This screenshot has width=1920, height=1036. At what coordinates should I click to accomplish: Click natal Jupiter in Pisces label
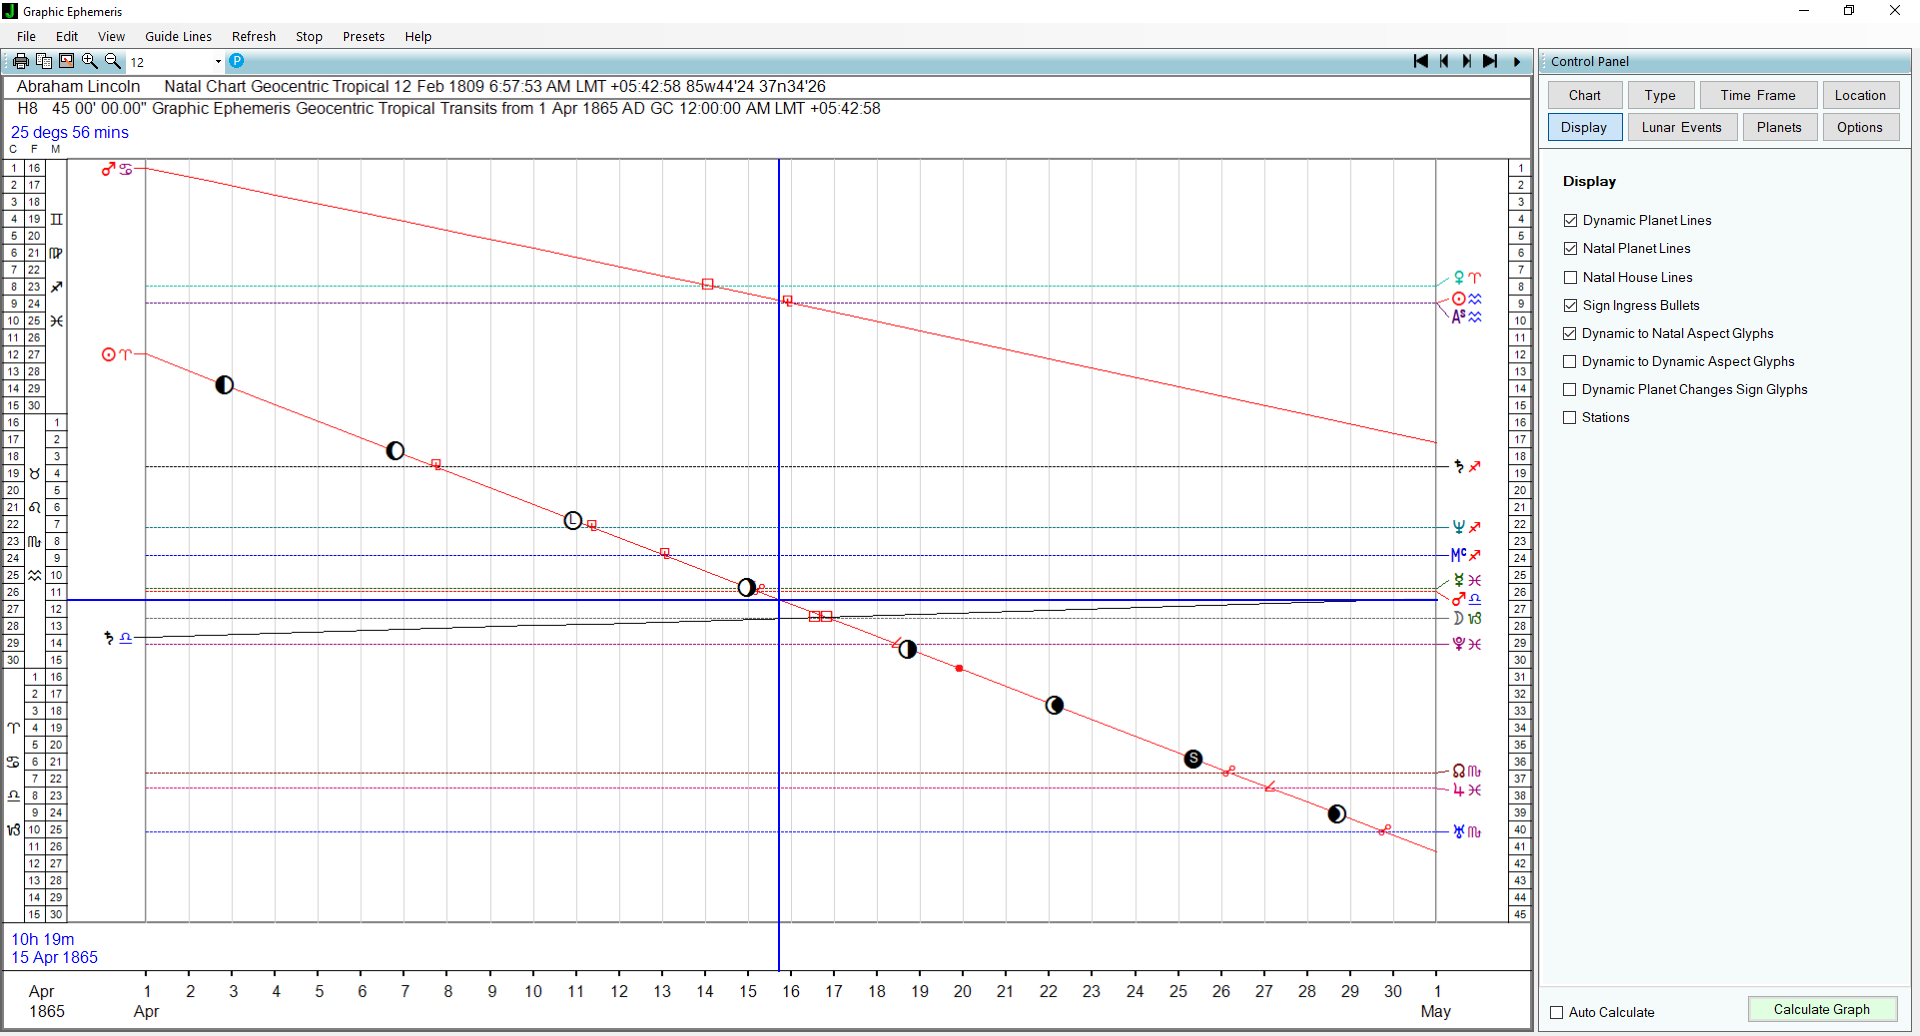click(1467, 790)
